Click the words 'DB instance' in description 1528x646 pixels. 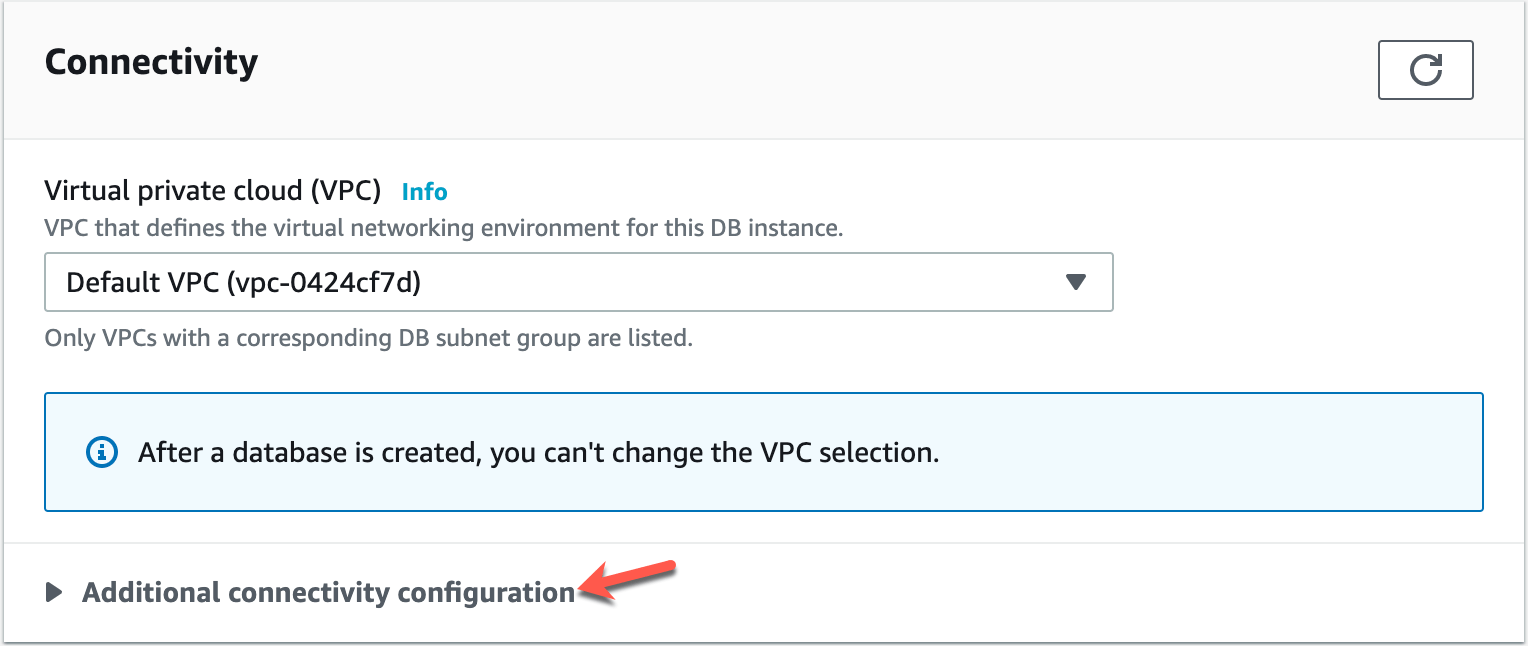coord(785,228)
